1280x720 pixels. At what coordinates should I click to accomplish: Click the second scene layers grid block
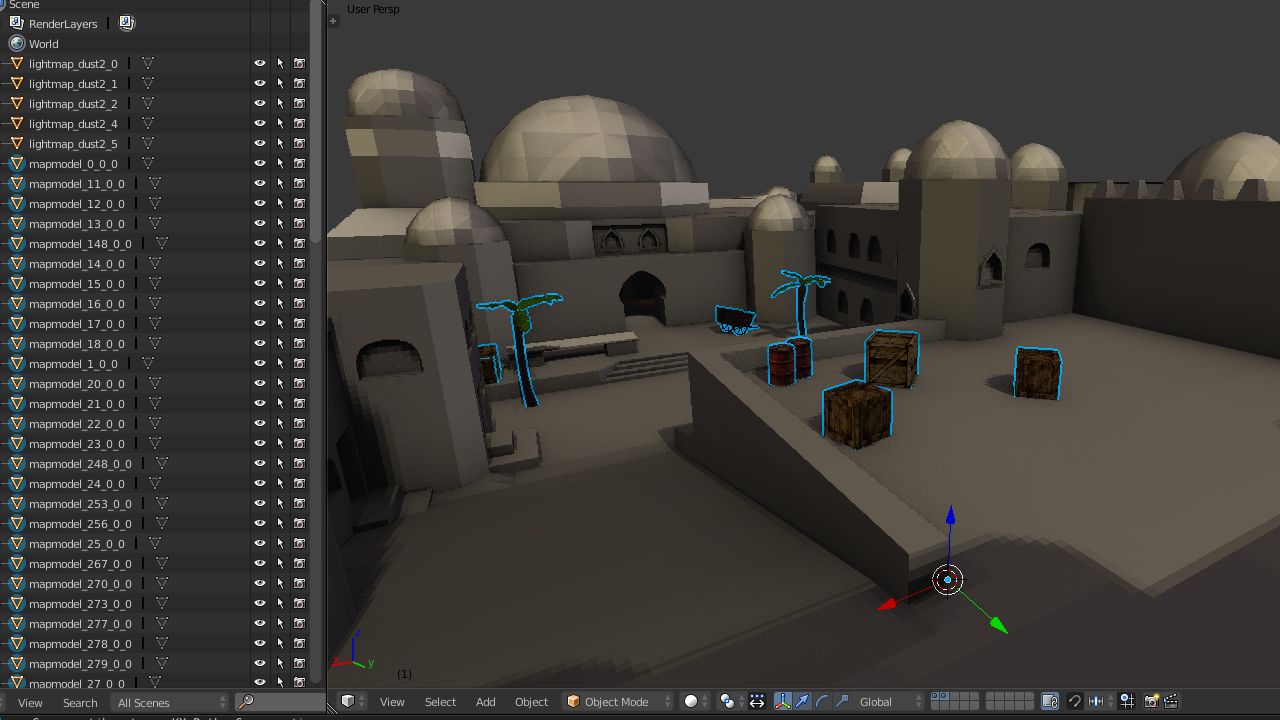point(1009,702)
